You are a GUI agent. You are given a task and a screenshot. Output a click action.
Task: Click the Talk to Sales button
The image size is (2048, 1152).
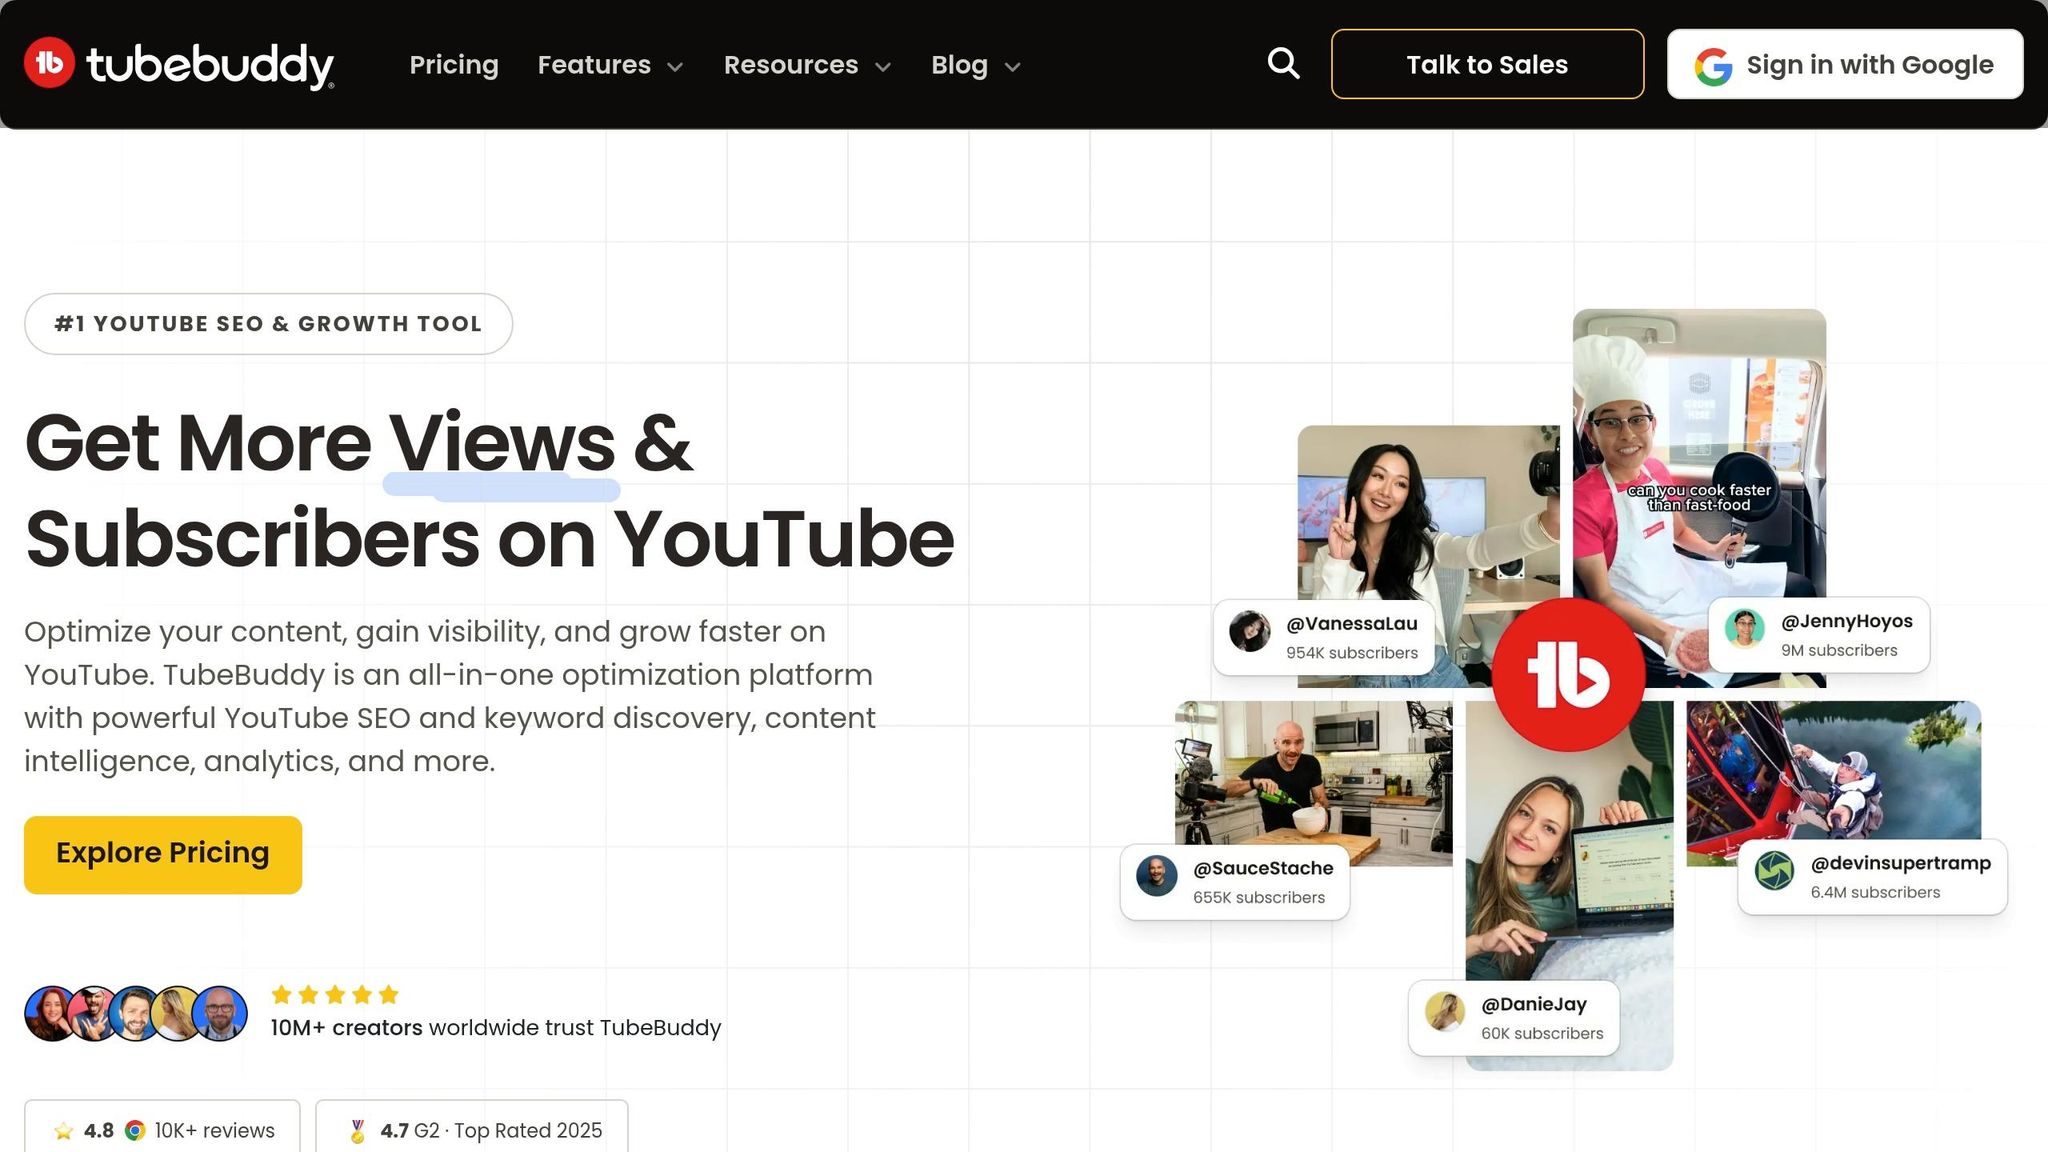1487,64
